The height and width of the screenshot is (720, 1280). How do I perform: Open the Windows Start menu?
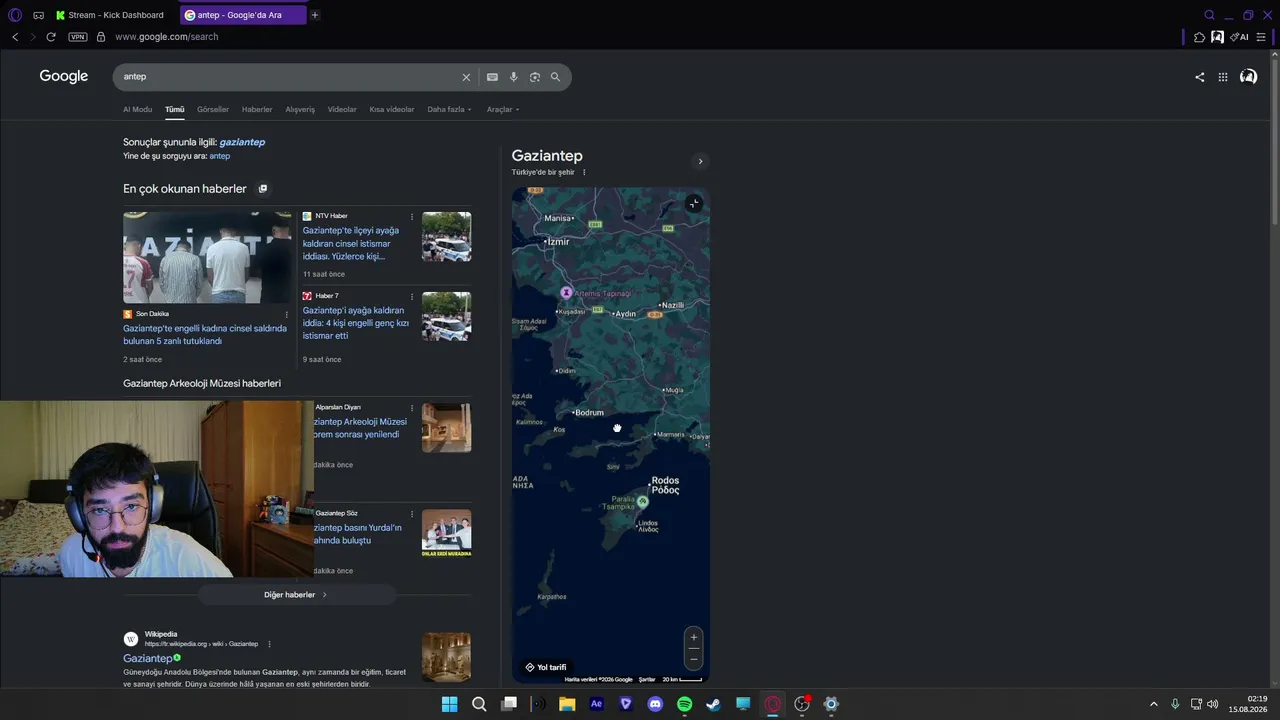pyautogui.click(x=449, y=704)
